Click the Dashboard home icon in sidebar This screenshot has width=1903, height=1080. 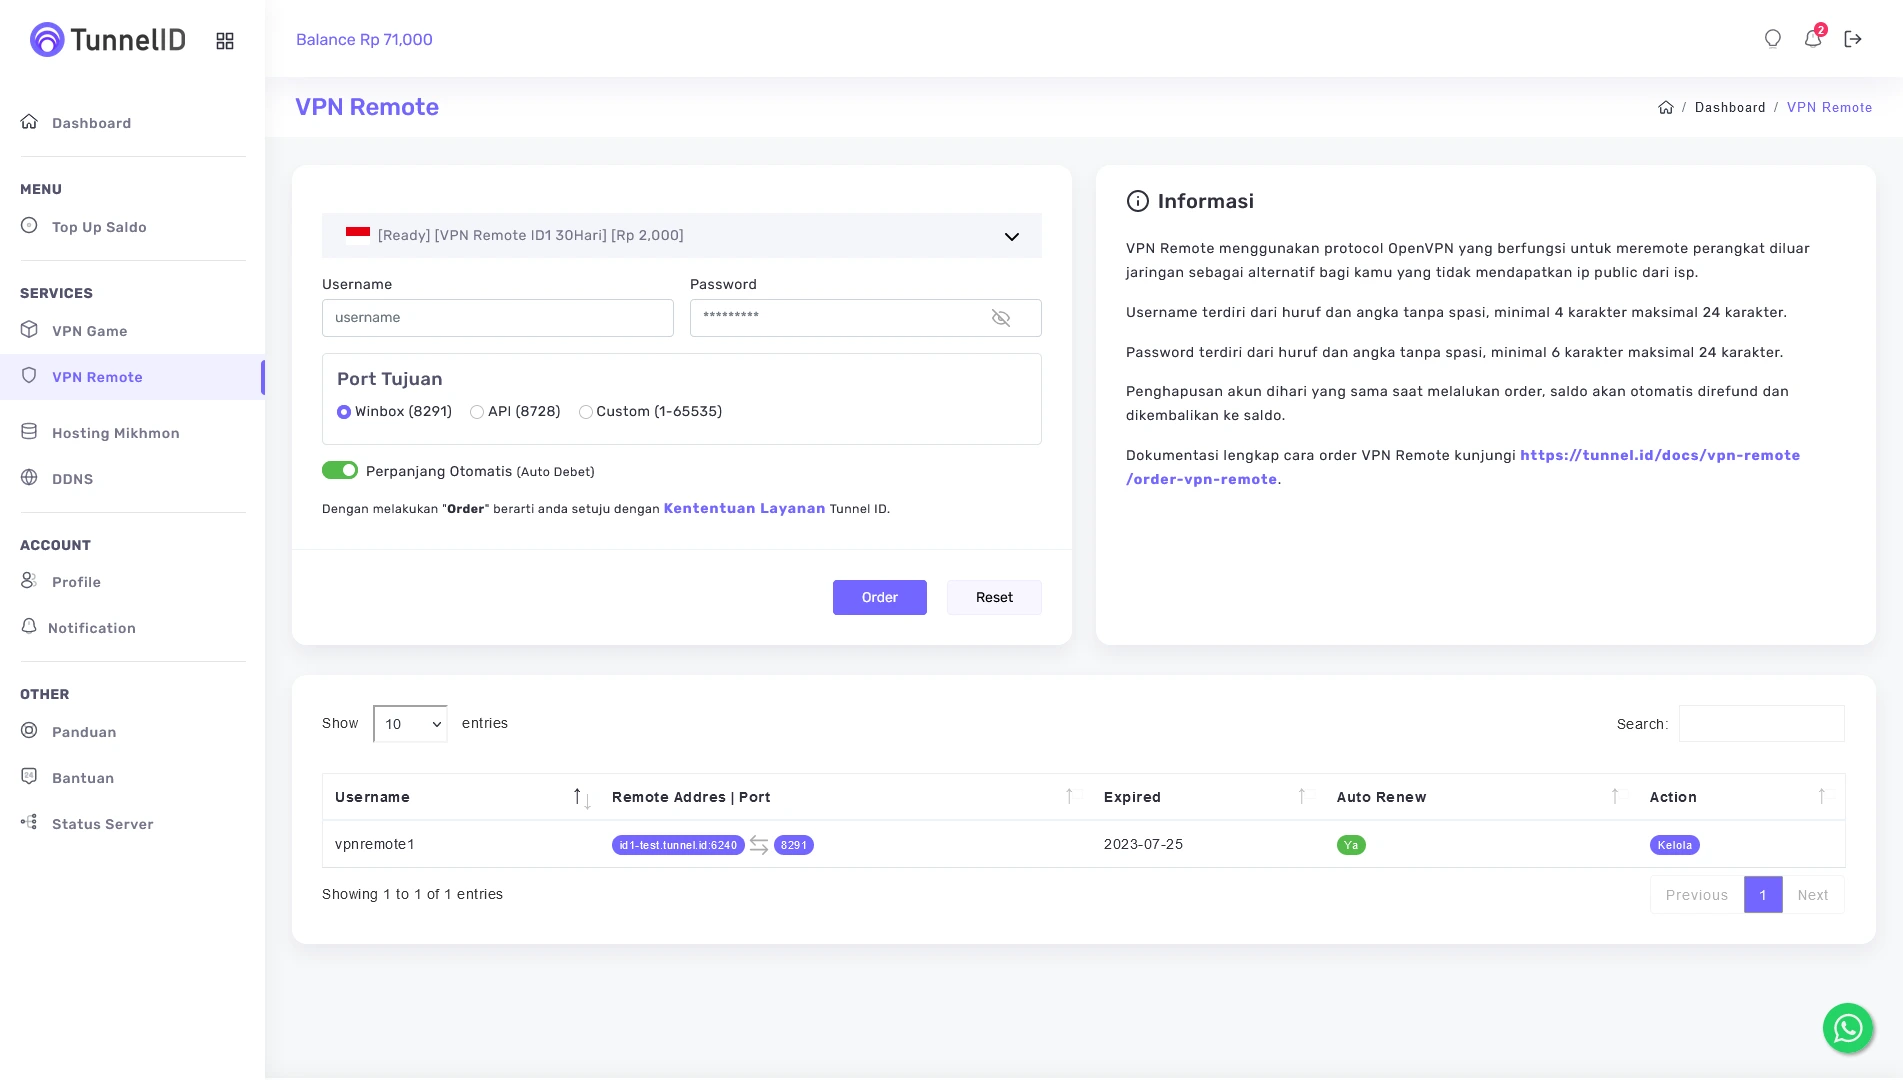point(29,122)
